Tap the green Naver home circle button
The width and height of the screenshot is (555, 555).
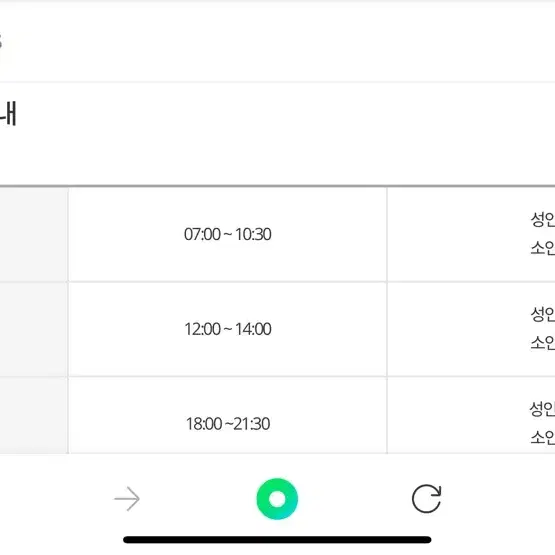point(277,499)
